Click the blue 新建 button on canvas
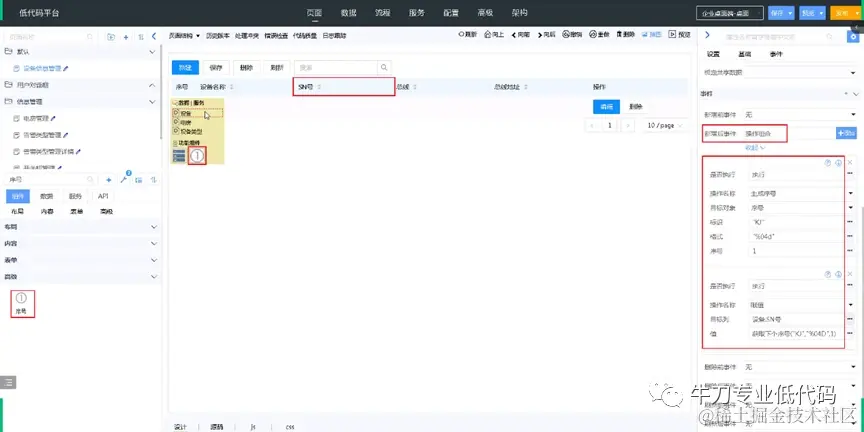This screenshot has width=864, height=432. [185, 68]
